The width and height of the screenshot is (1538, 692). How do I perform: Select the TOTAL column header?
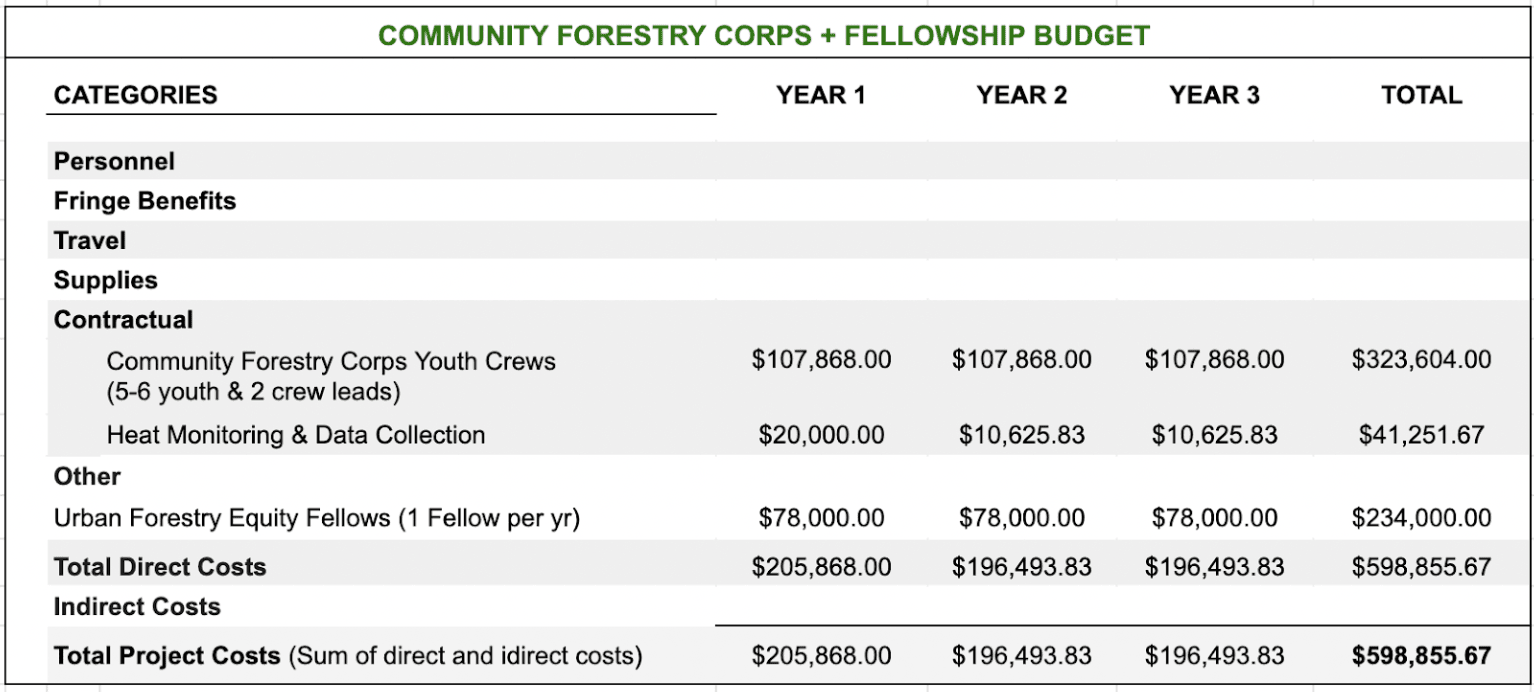click(1421, 95)
